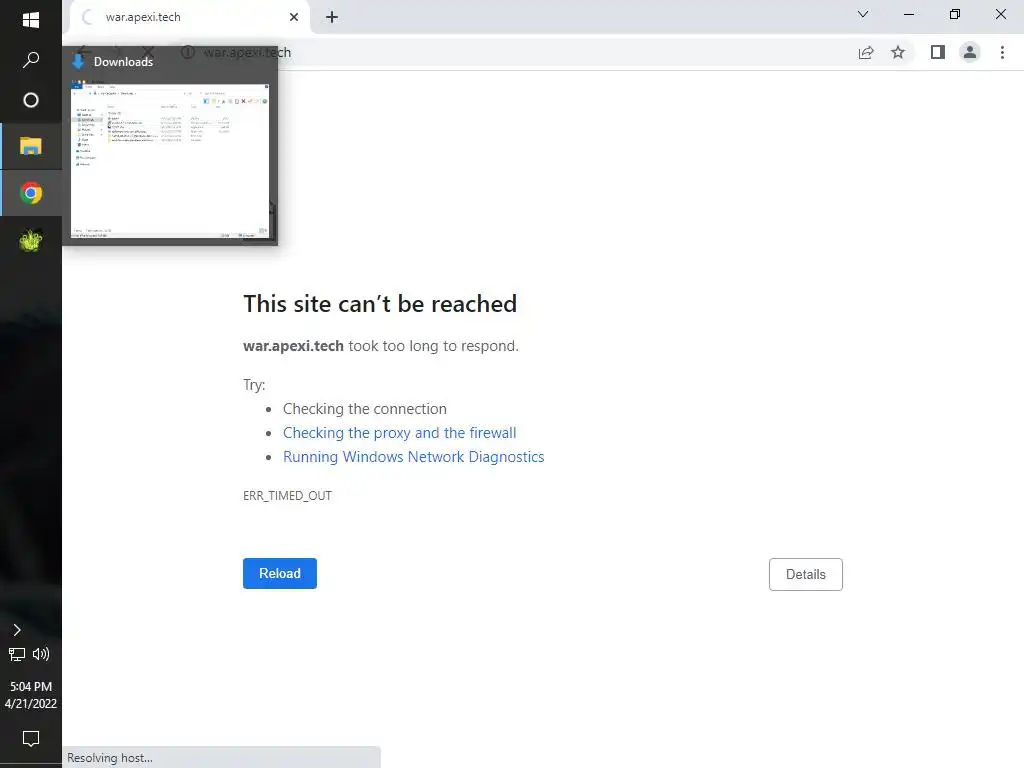Follow 'Checking the proxy and the firewall' link

(x=399, y=433)
